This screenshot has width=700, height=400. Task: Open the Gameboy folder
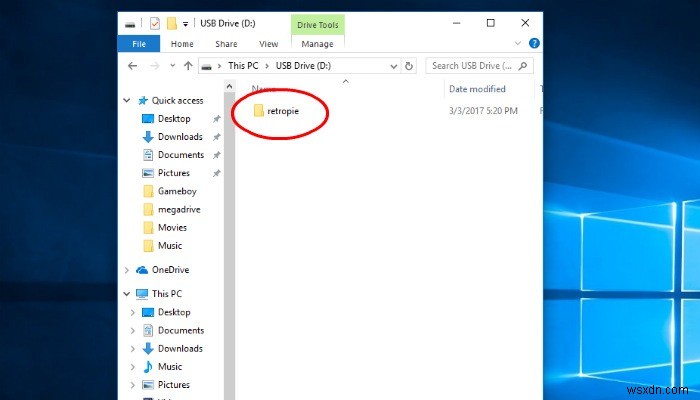point(177,191)
